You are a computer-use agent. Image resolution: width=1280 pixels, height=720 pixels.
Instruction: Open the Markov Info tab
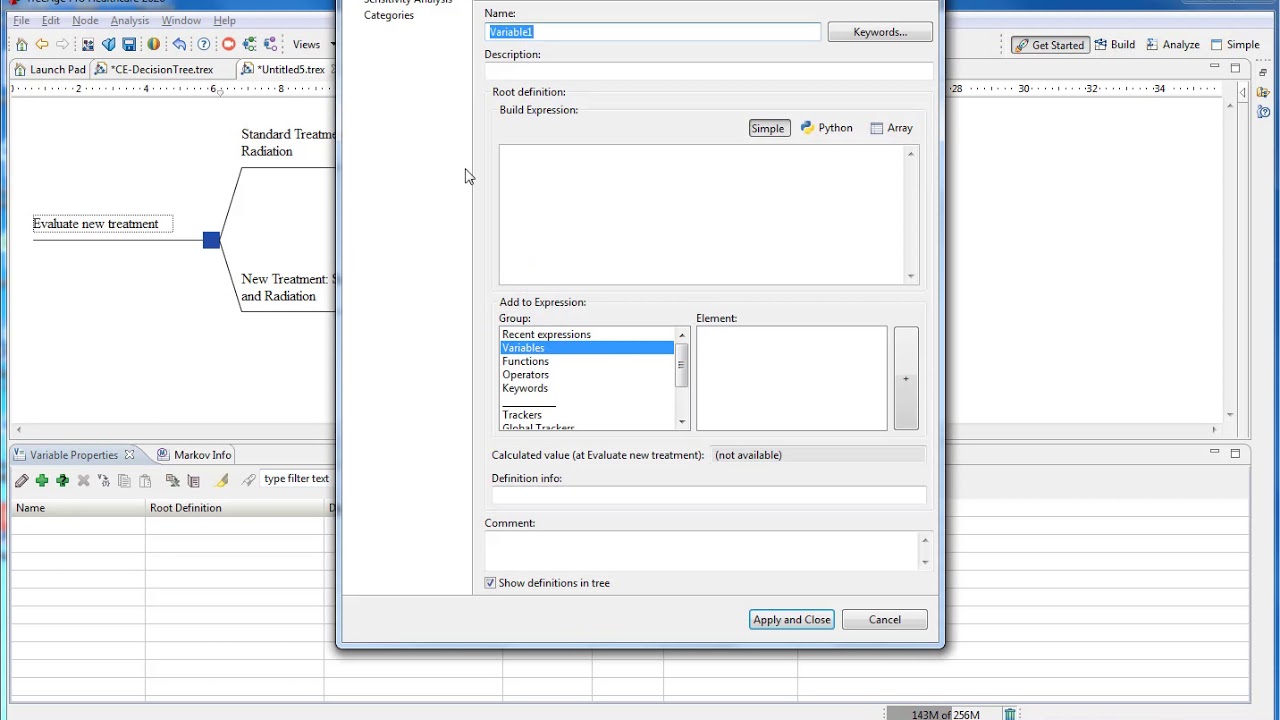pos(194,455)
